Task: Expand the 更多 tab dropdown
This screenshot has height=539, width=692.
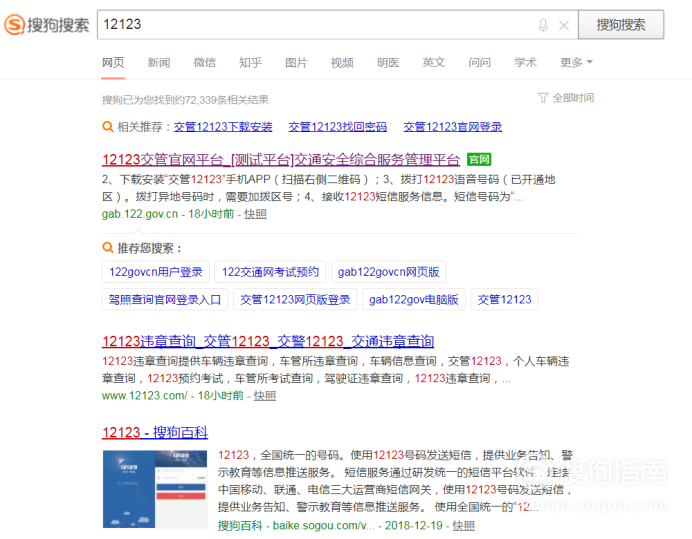Action: pos(576,62)
